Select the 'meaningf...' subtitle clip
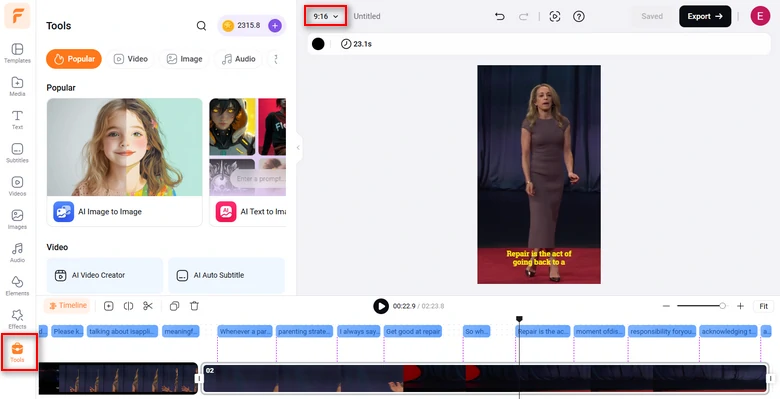Viewport: 780px width, 399px height. click(x=181, y=331)
